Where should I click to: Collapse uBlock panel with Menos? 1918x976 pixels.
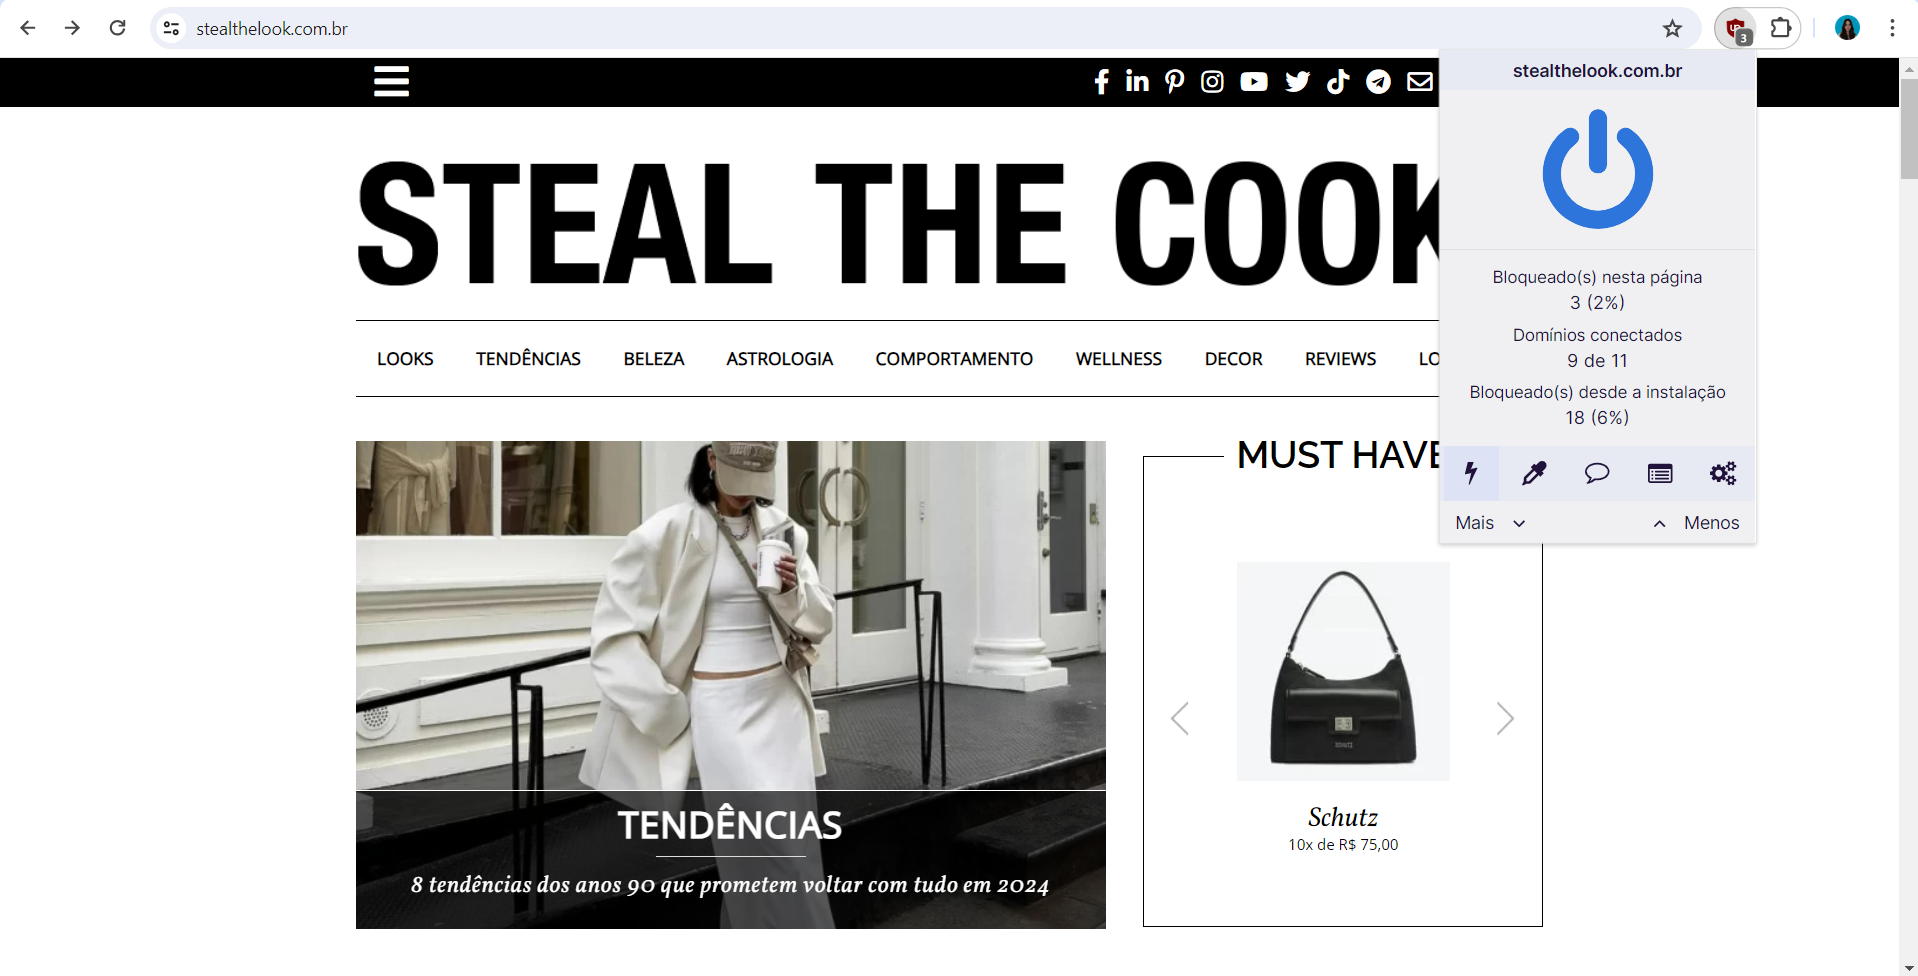(x=1696, y=523)
